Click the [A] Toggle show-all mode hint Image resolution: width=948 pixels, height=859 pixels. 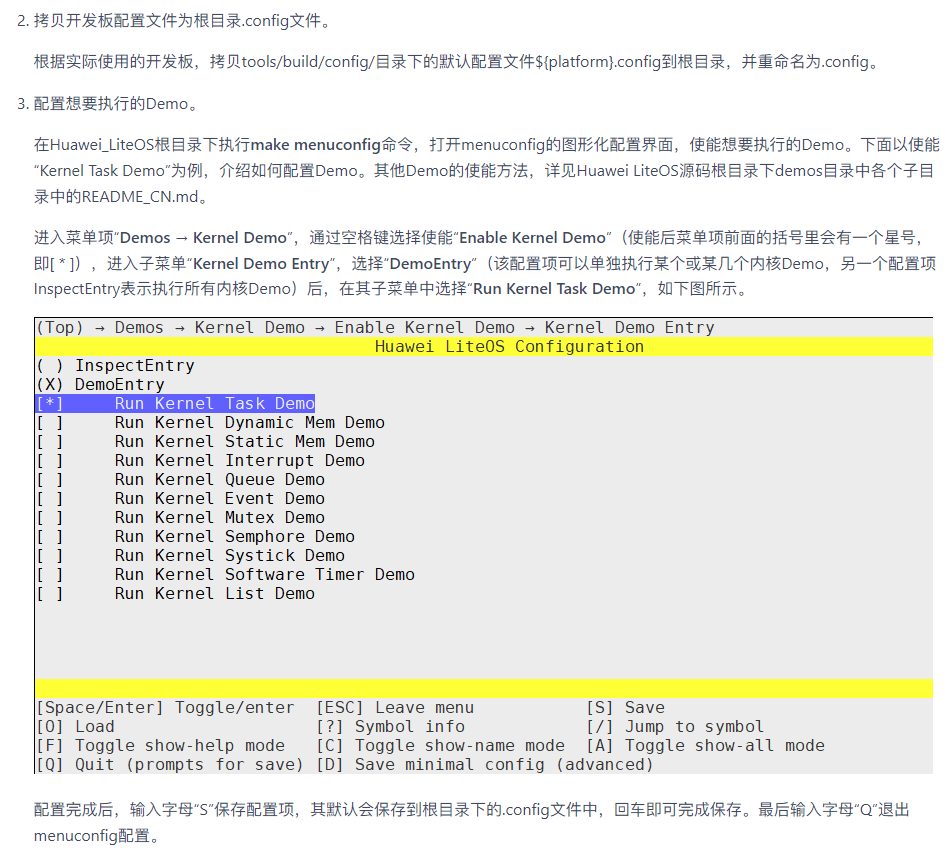coord(706,746)
